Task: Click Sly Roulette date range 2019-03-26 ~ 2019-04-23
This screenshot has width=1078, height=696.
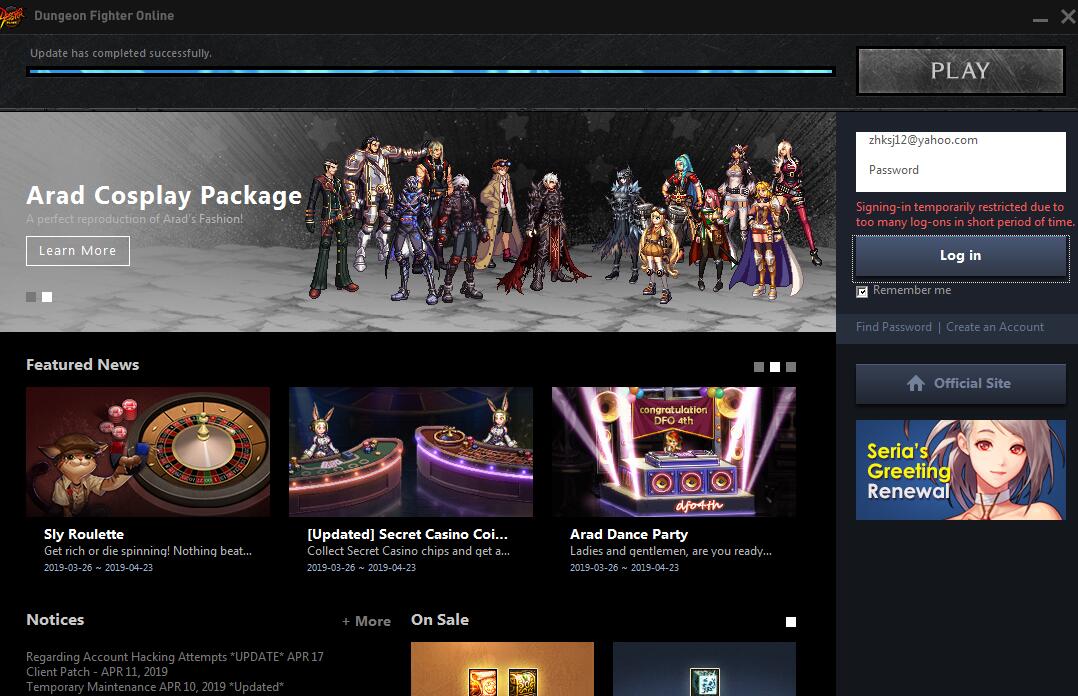Action: [x=98, y=567]
